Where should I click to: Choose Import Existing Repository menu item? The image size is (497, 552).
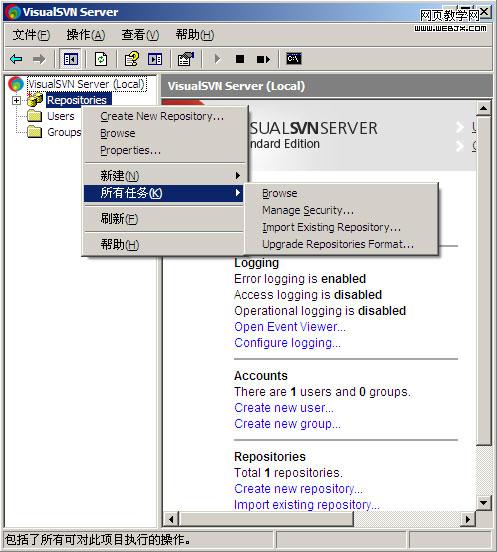[x=332, y=227]
